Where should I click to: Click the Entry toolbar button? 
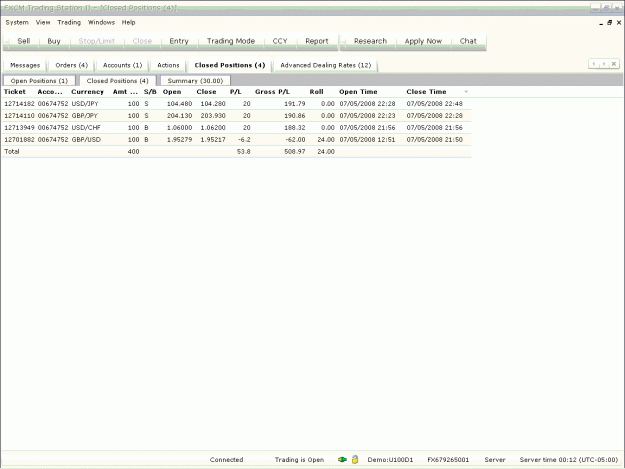point(179,41)
